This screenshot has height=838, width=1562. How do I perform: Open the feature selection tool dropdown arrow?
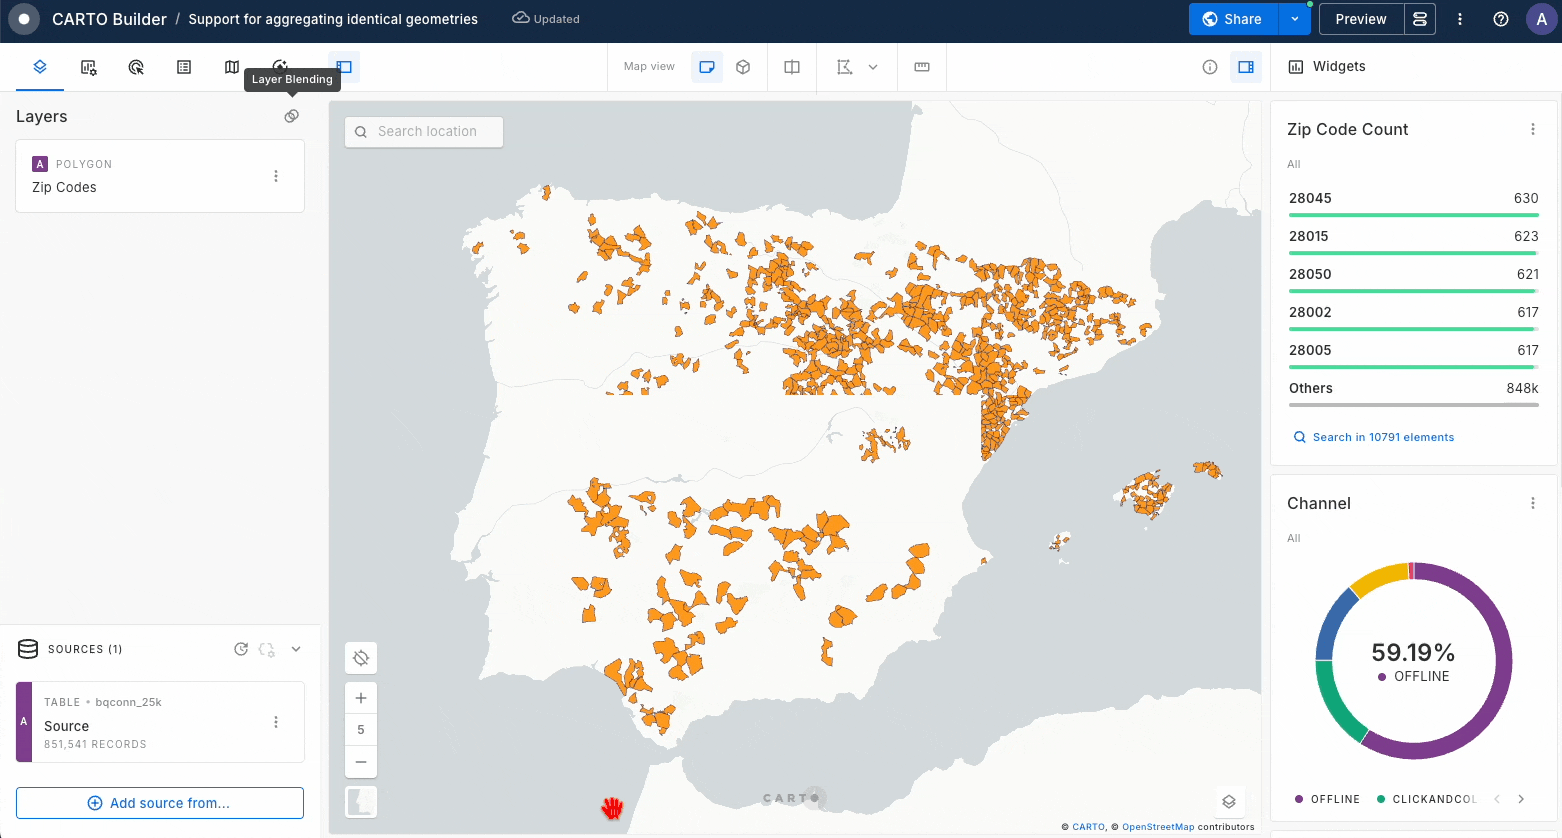coord(873,67)
